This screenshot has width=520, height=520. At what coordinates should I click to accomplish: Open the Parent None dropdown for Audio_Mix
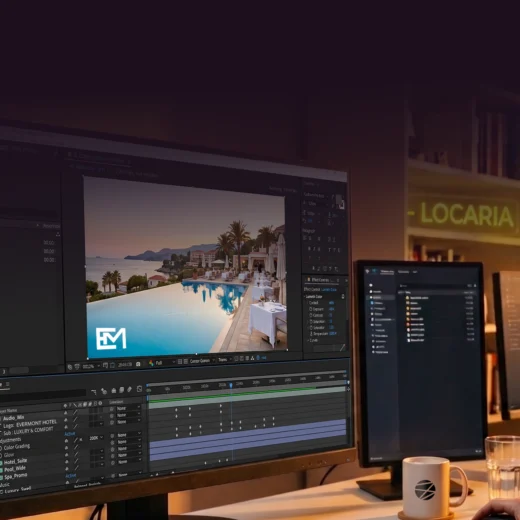click(128, 408)
